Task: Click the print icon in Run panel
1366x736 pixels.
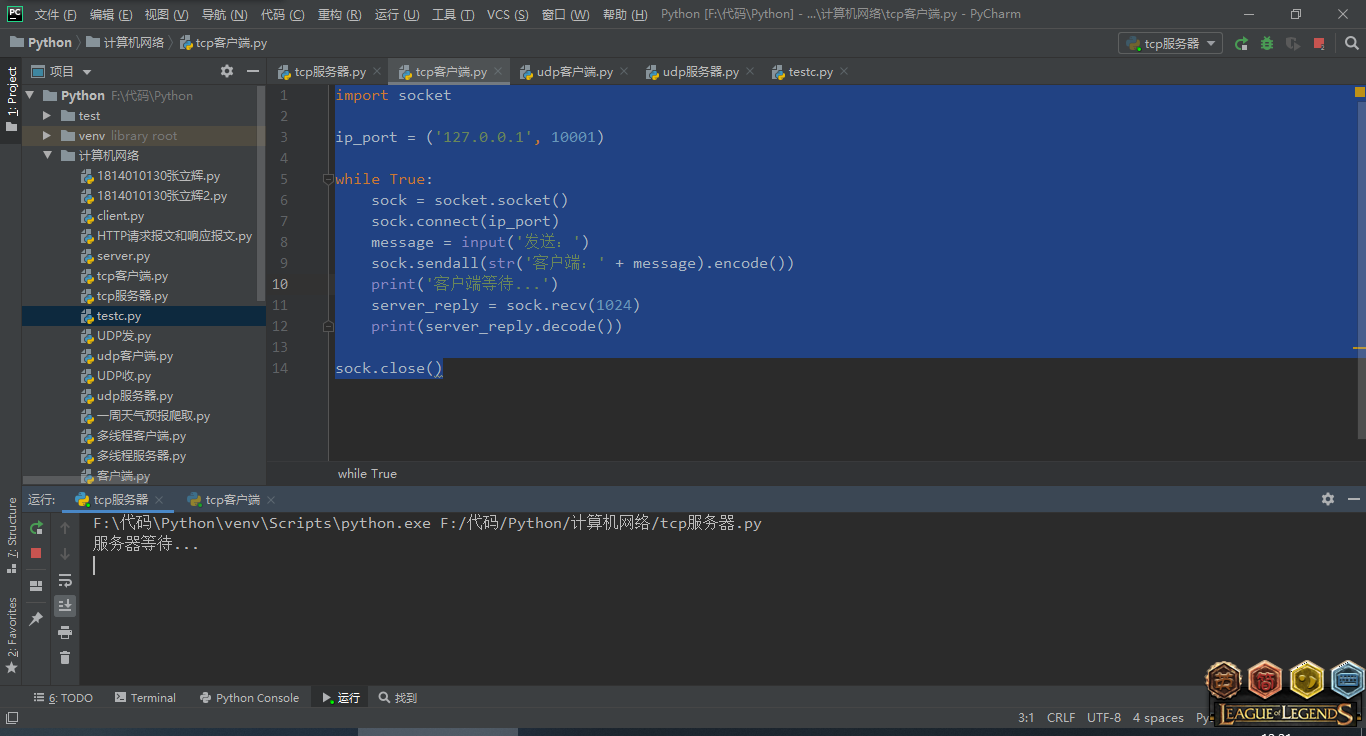Action: click(x=65, y=632)
